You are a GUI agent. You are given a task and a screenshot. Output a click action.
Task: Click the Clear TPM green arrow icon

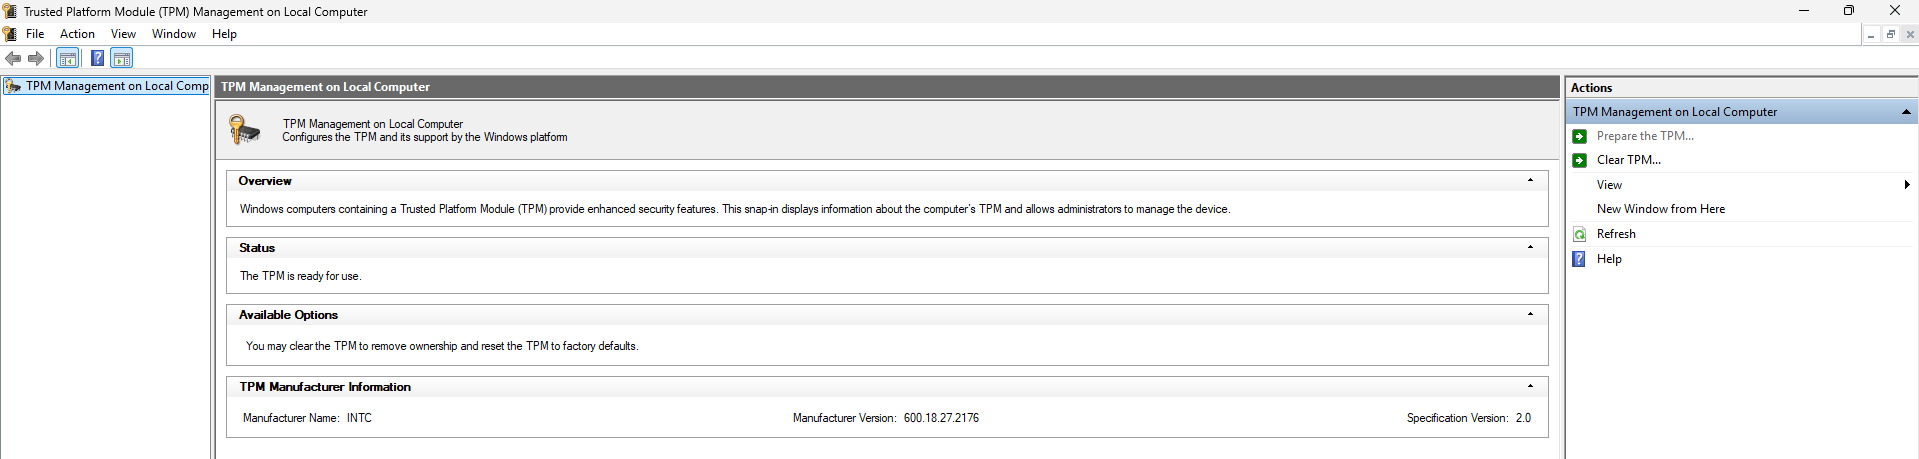click(1579, 160)
